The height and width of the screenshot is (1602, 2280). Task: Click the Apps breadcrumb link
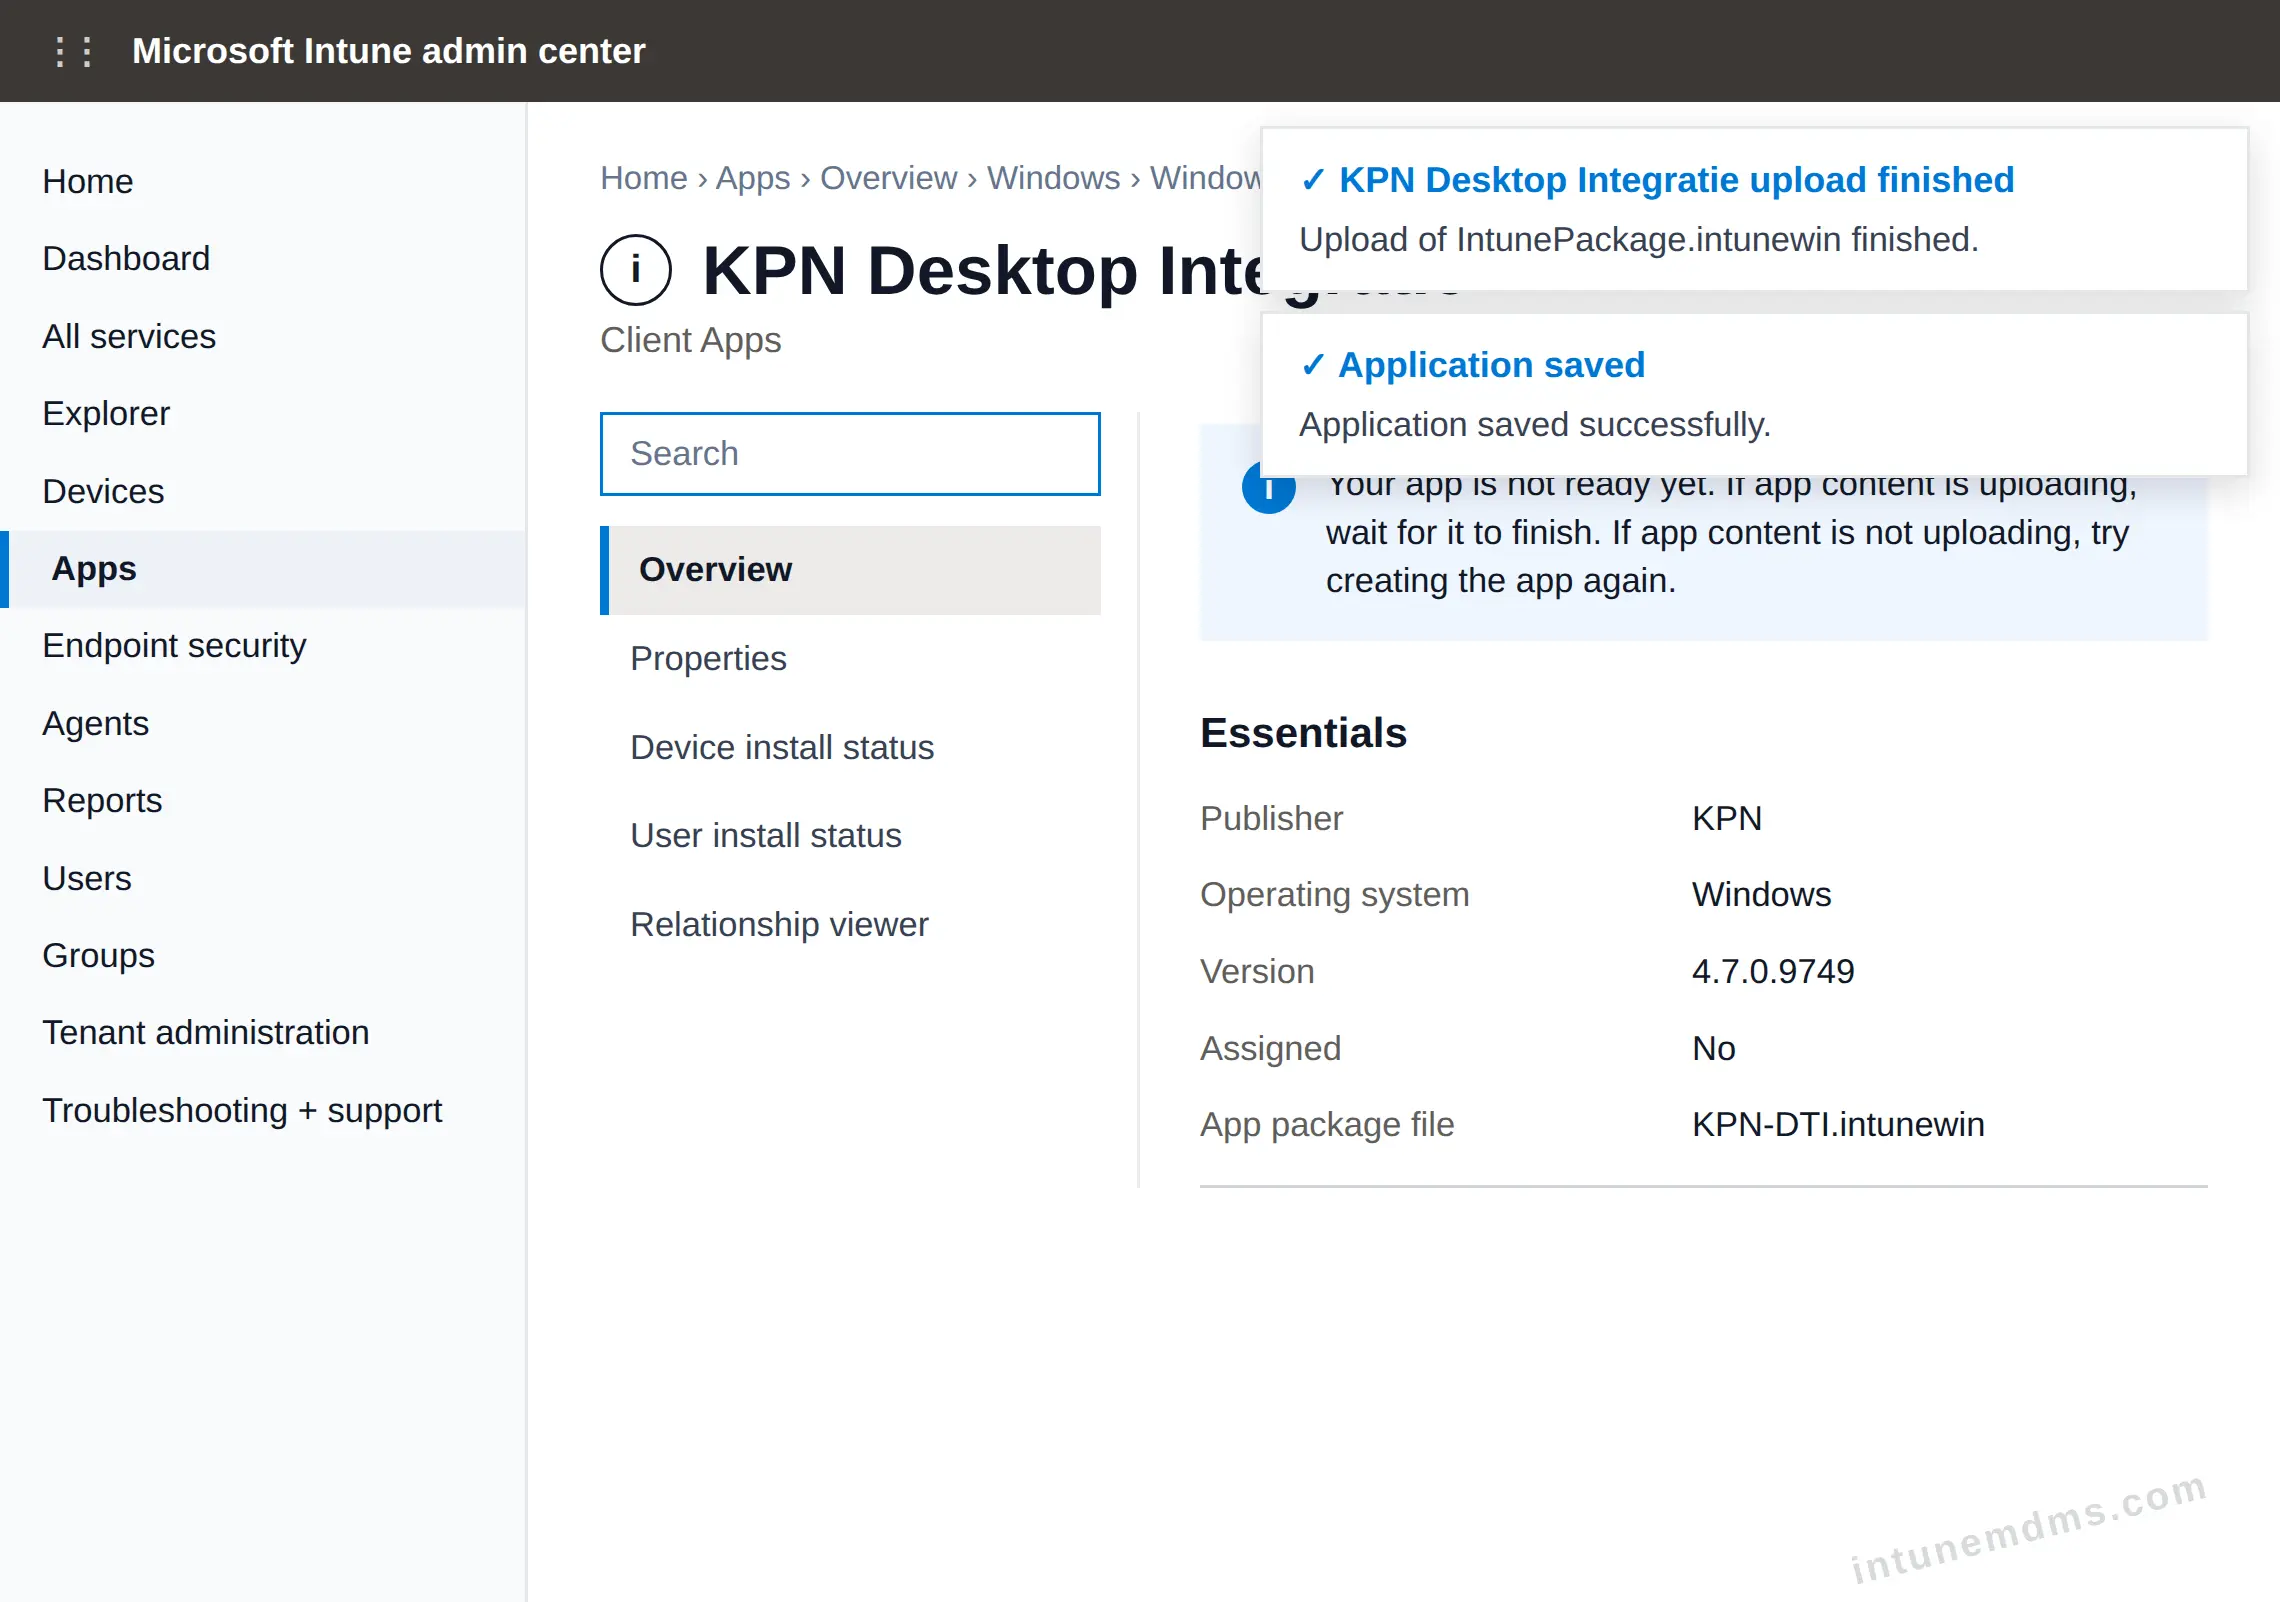pos(753,178)
